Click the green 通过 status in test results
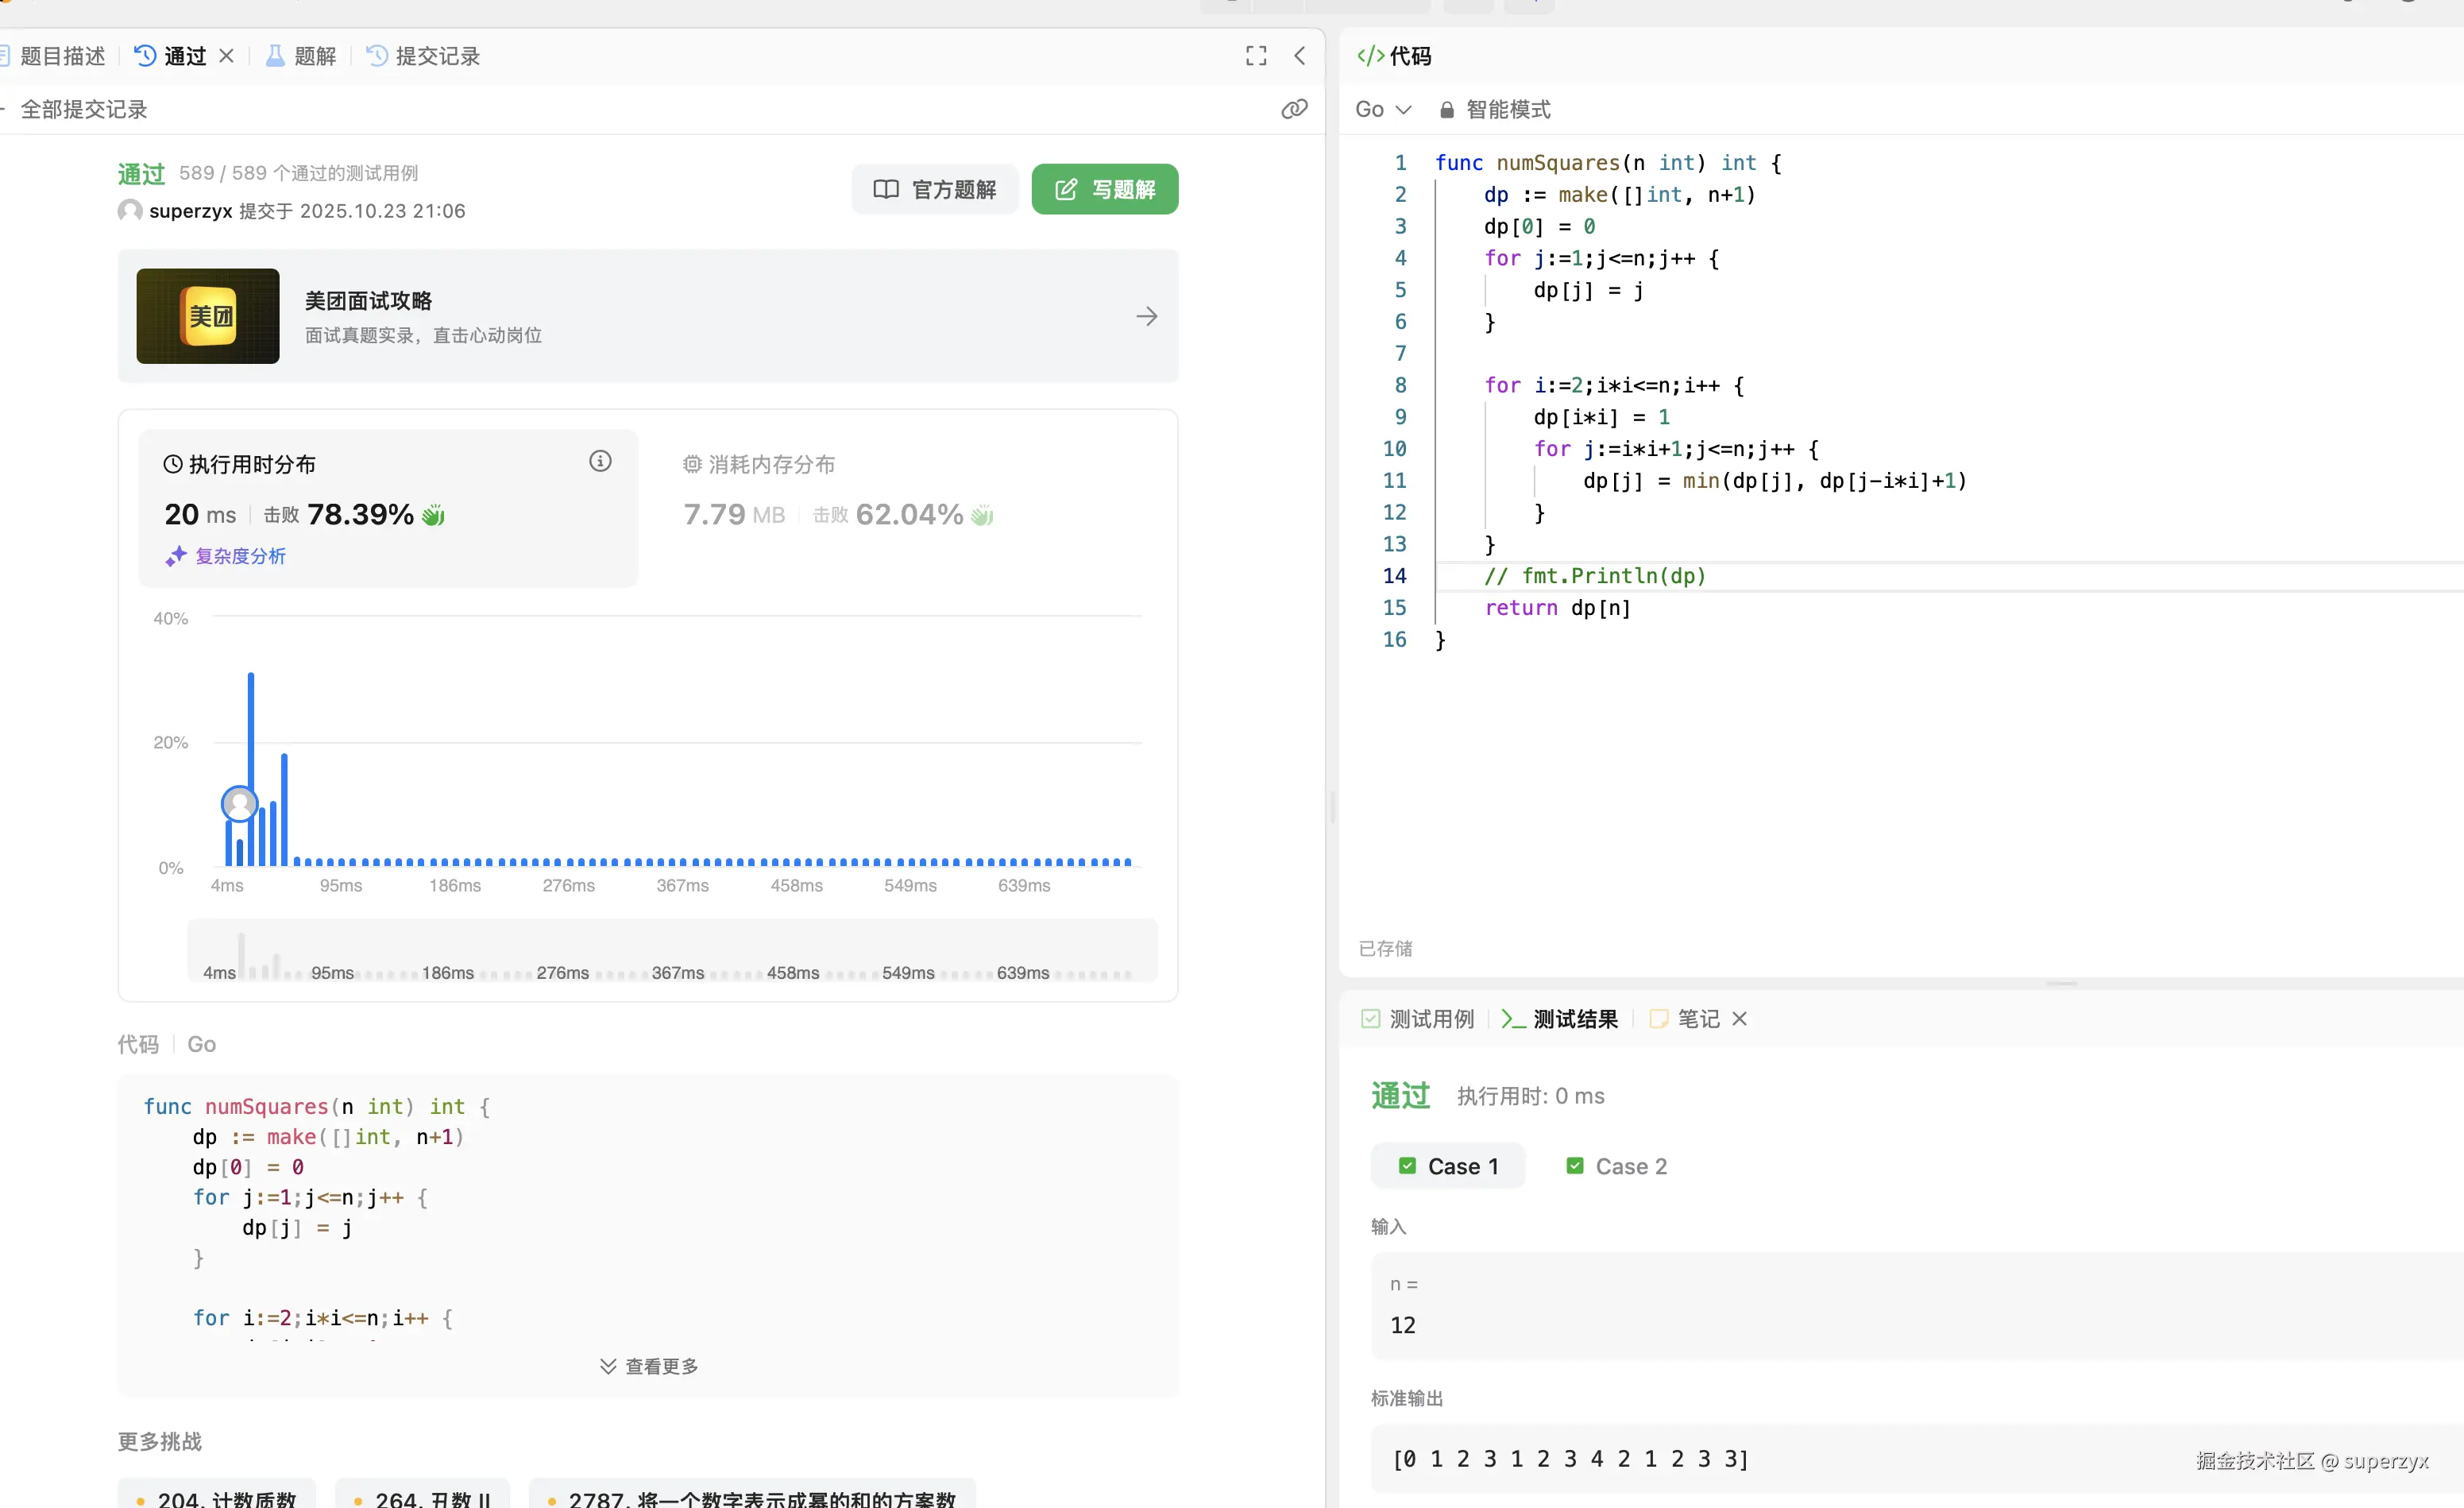This screenshot has height=1508, width=2464. (1400, 1096)
